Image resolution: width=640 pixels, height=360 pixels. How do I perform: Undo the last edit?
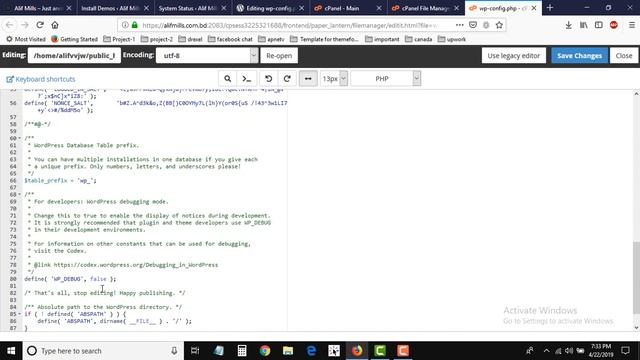click(269, 79)
